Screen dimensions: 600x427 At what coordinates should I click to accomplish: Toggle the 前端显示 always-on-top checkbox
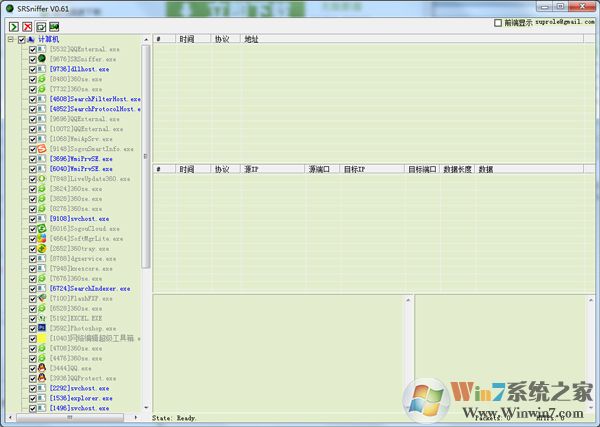pos(499,22)
